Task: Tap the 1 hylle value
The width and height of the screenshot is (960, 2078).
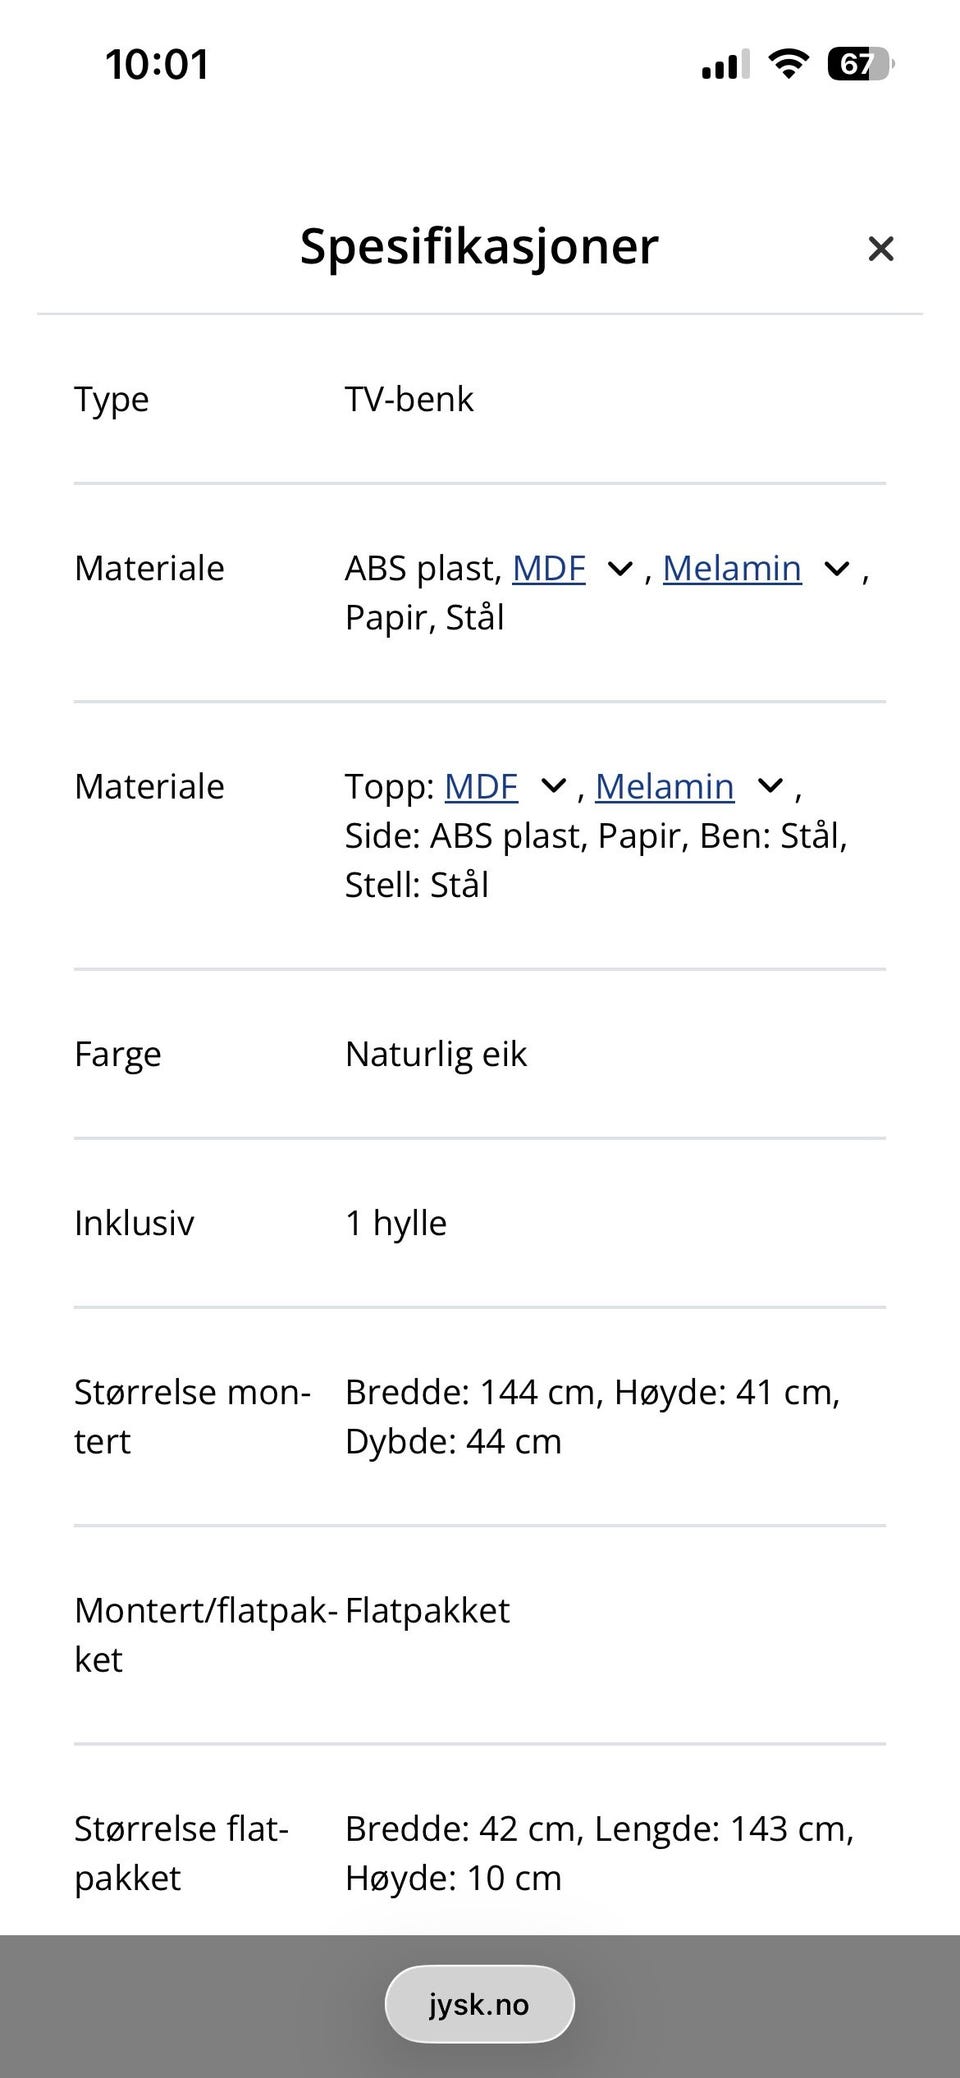Action: 396,1223
